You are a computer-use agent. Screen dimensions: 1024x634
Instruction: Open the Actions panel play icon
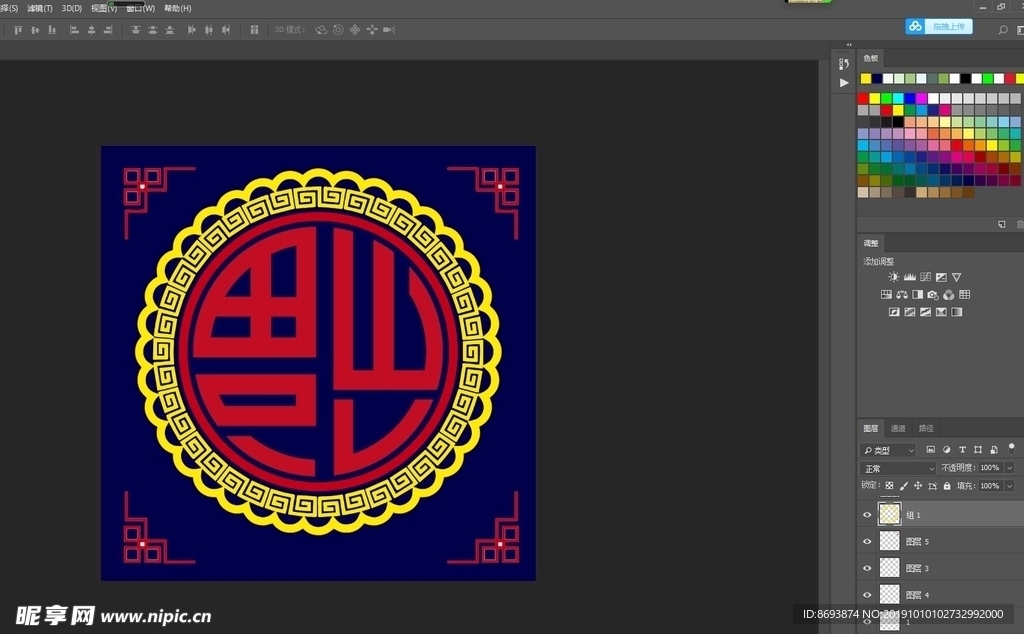click(x=844, y=82)
